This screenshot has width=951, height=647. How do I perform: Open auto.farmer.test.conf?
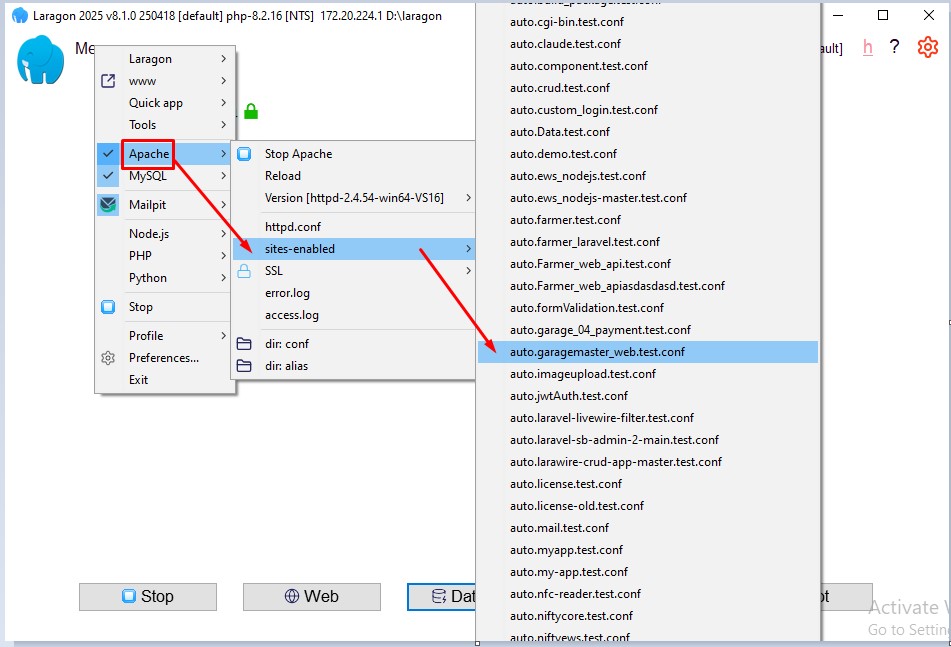click(x=648, y=220)
